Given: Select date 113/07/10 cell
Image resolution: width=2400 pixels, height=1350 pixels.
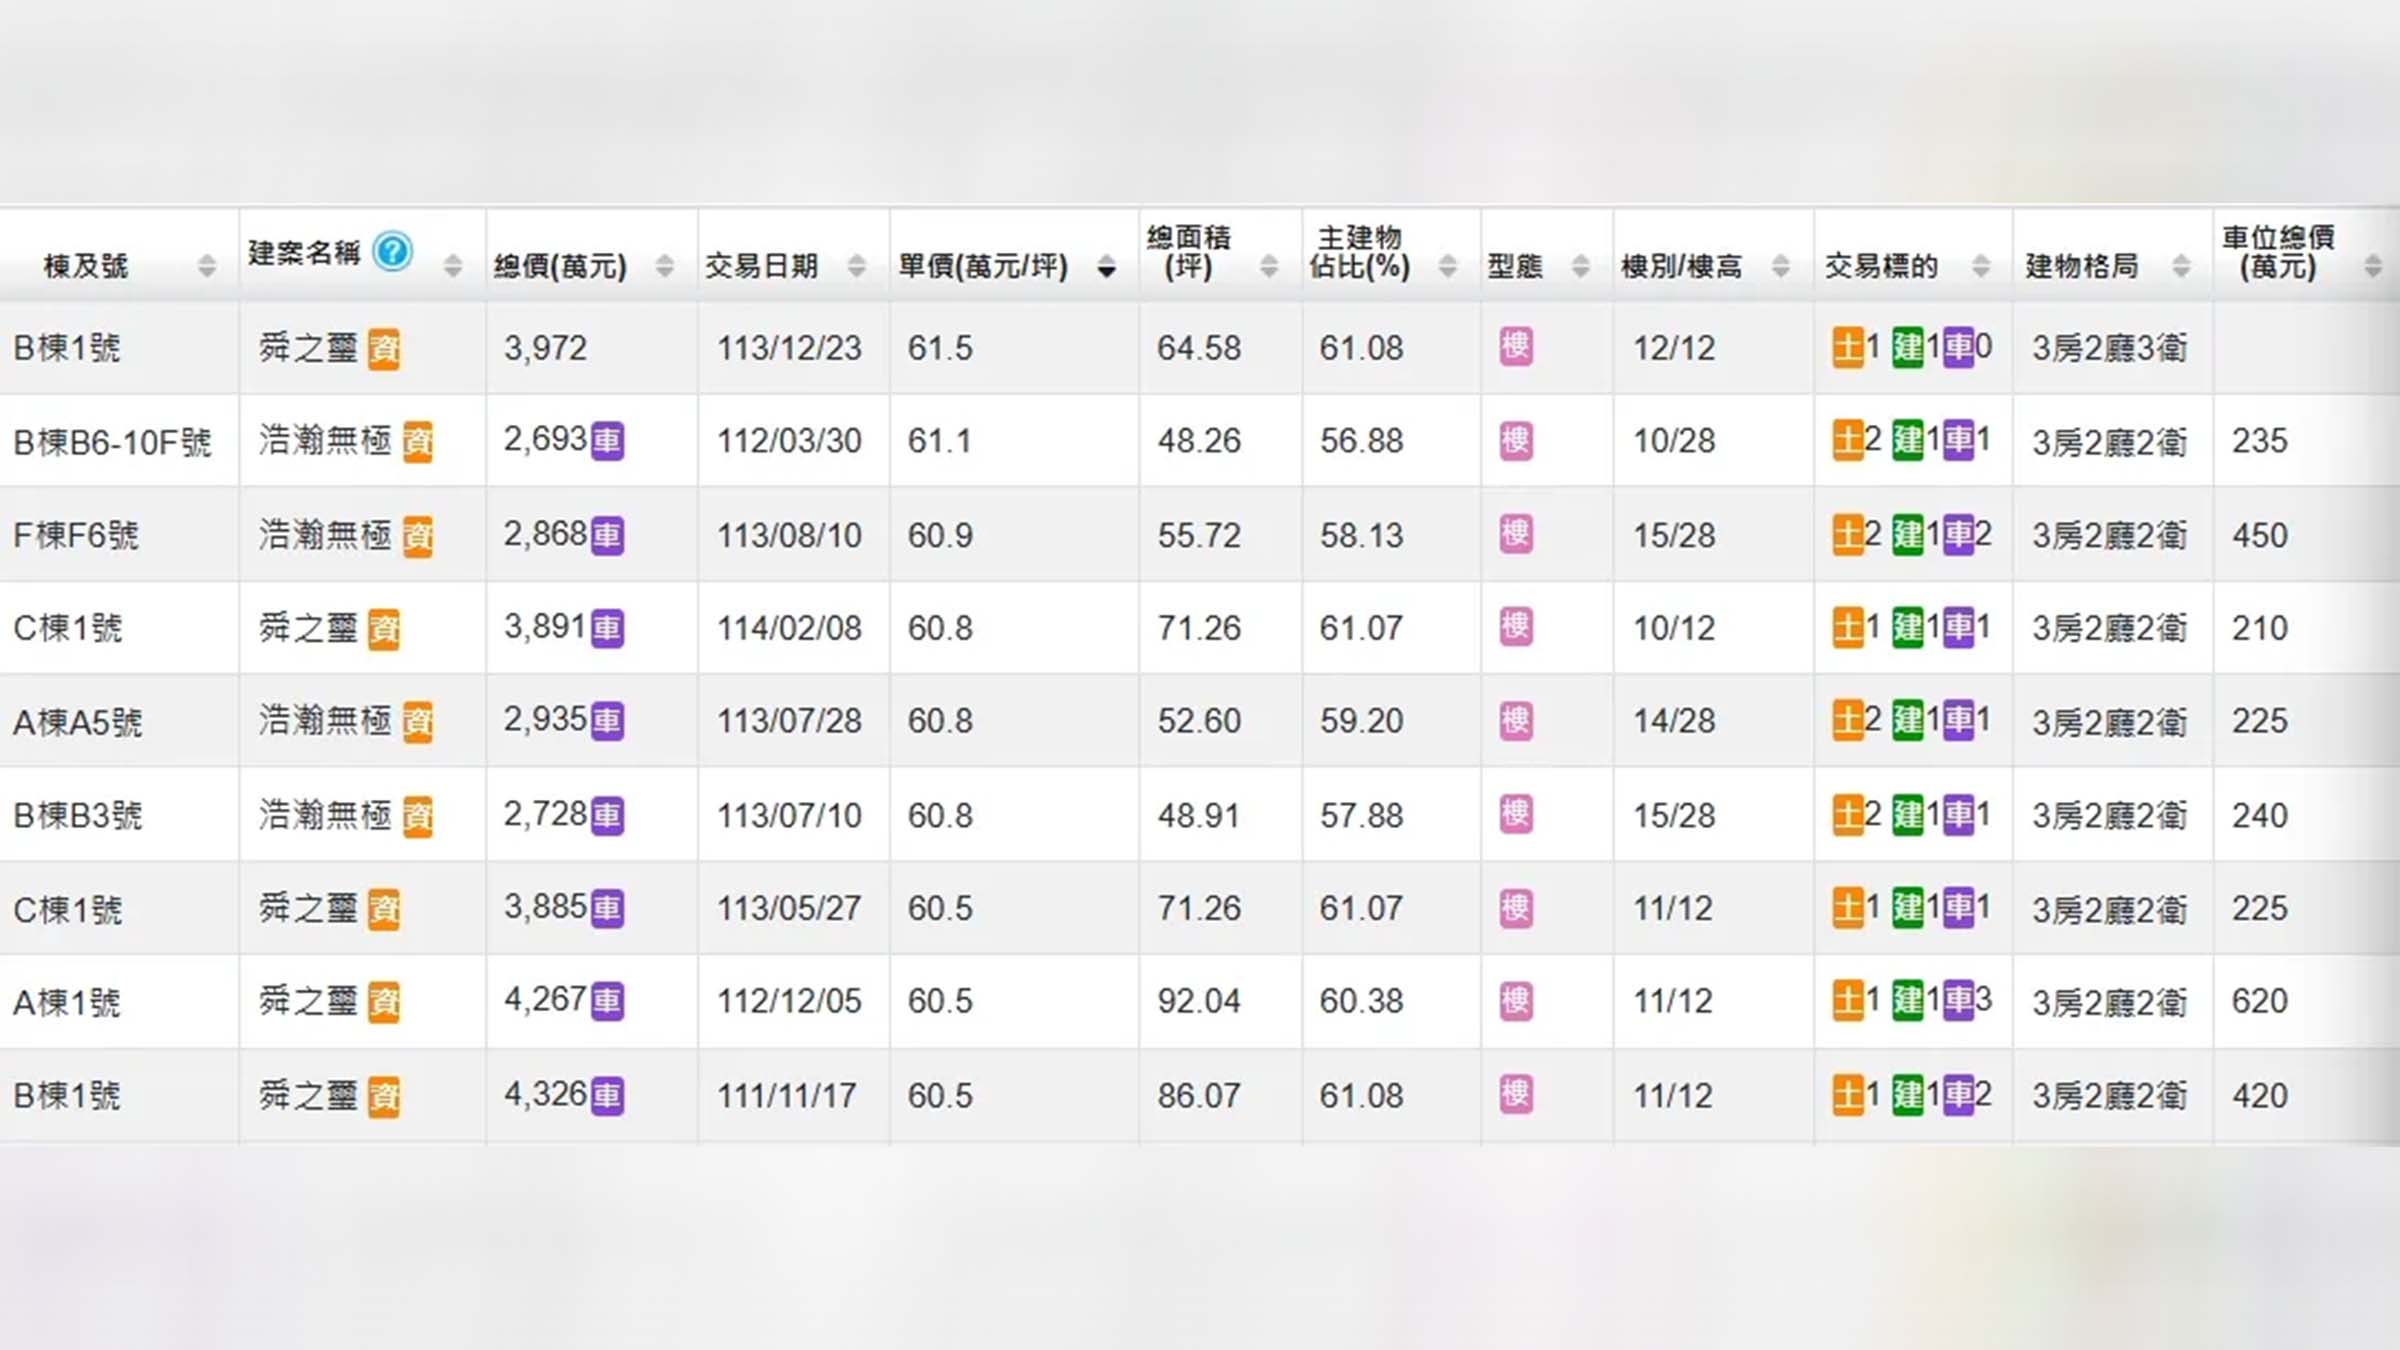Looking at the screenshot, I should point(789,815).
